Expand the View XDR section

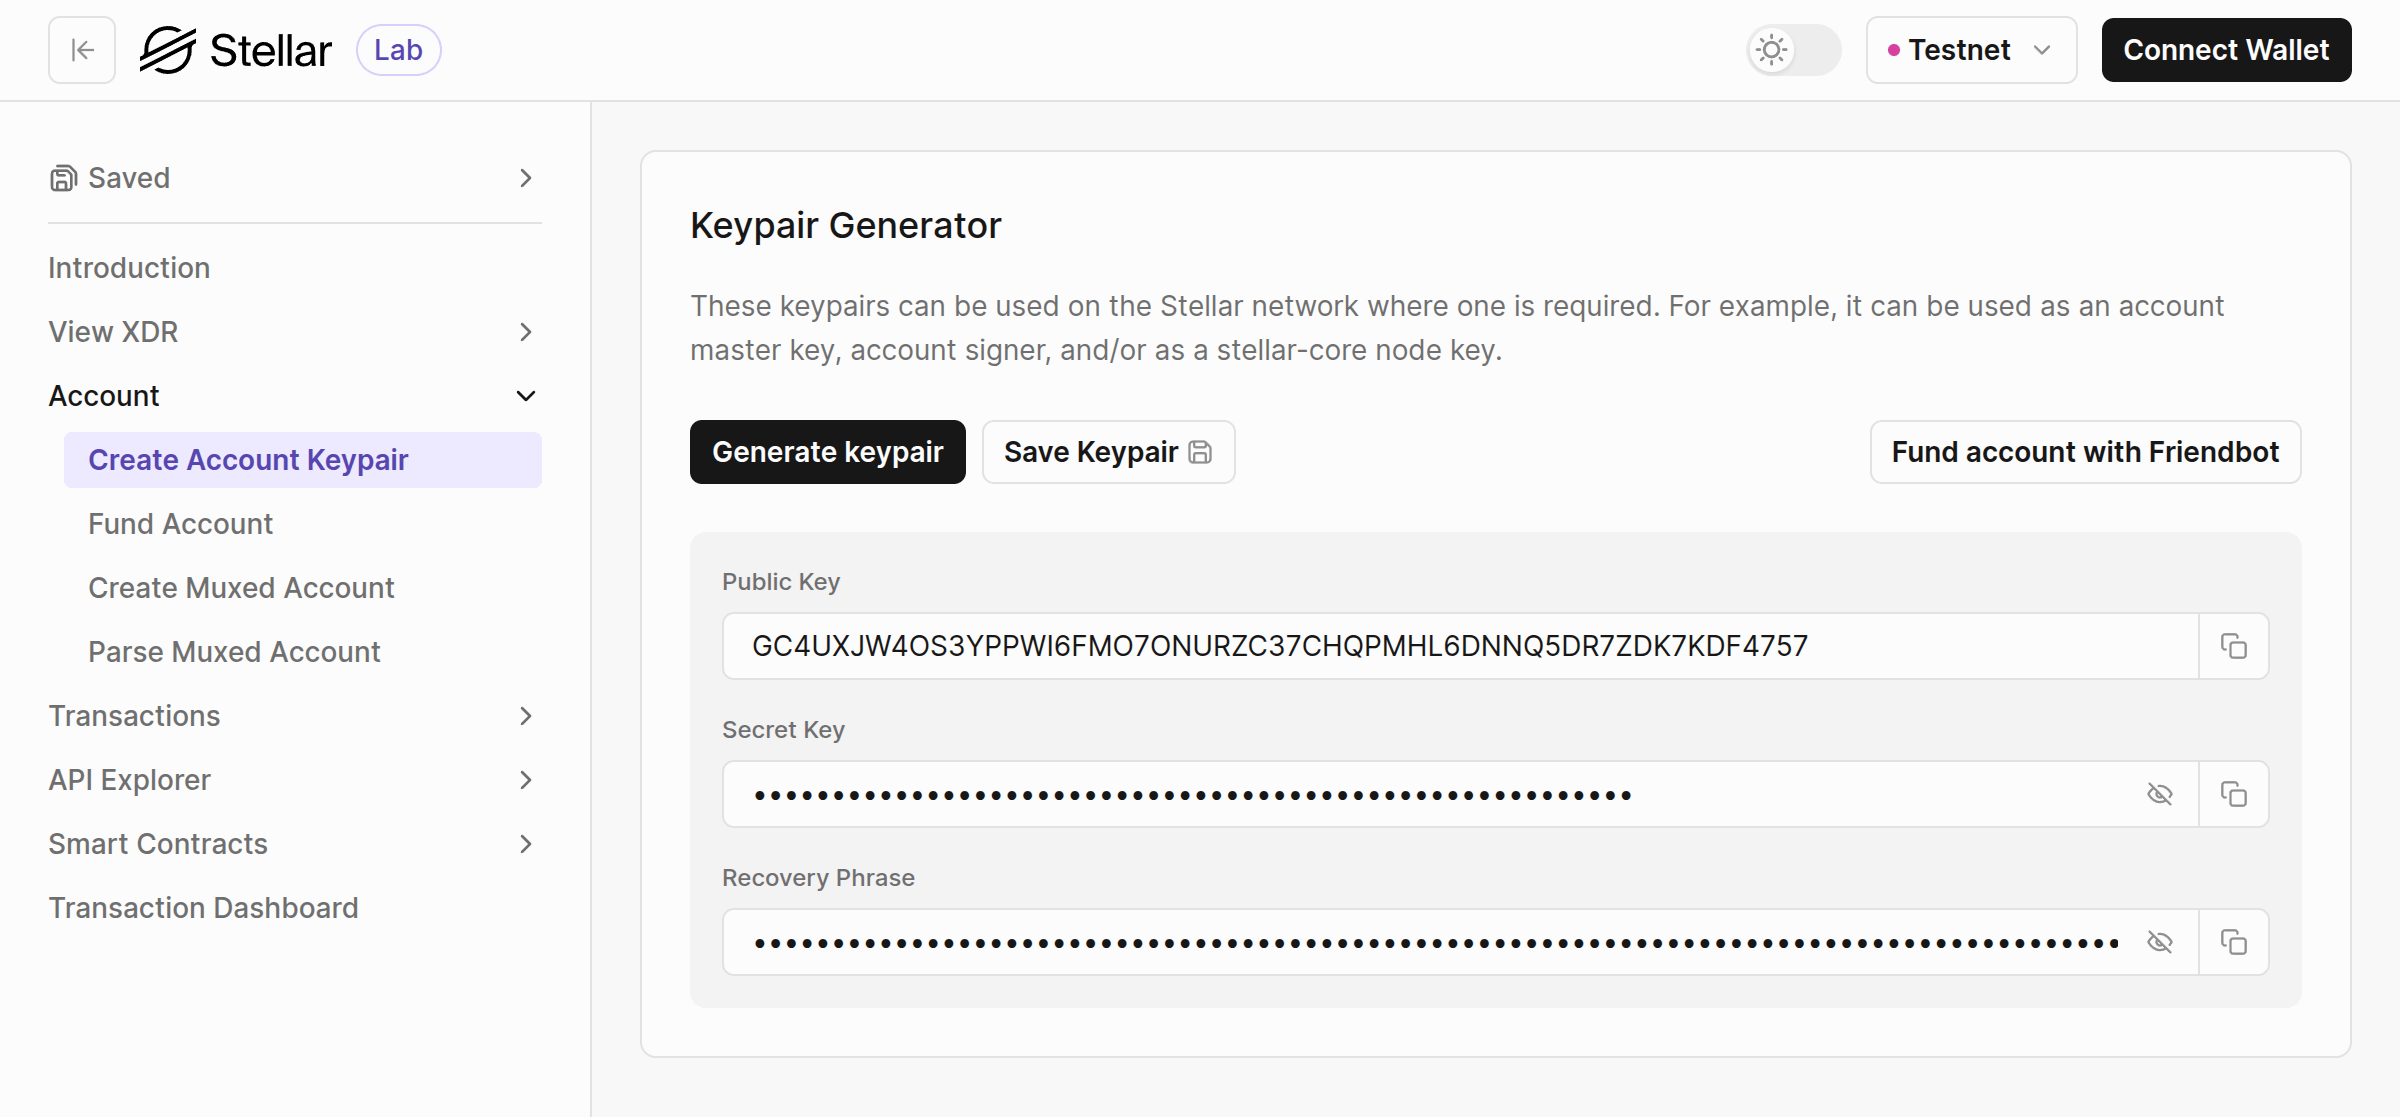pos(526,332)
